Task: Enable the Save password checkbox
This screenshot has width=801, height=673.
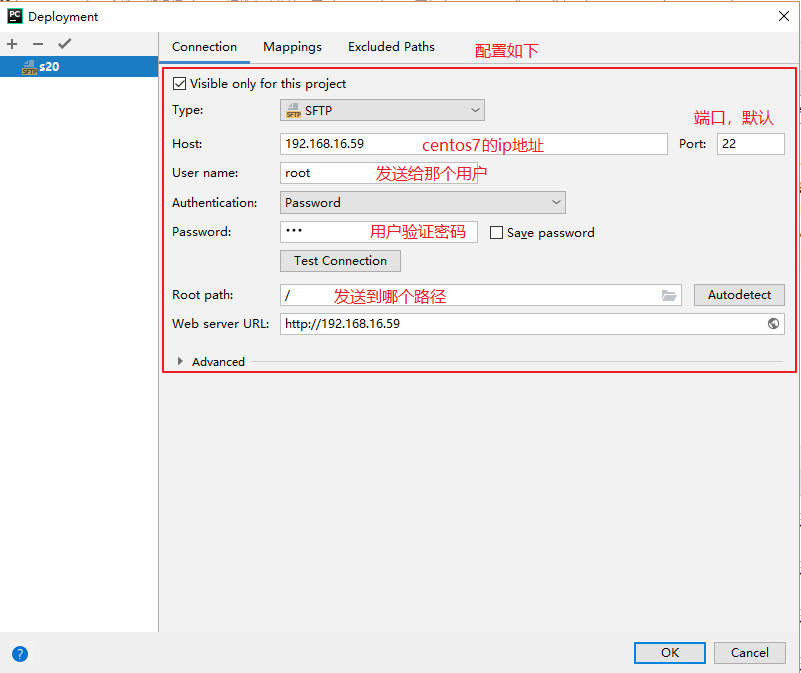Action: 496,233
